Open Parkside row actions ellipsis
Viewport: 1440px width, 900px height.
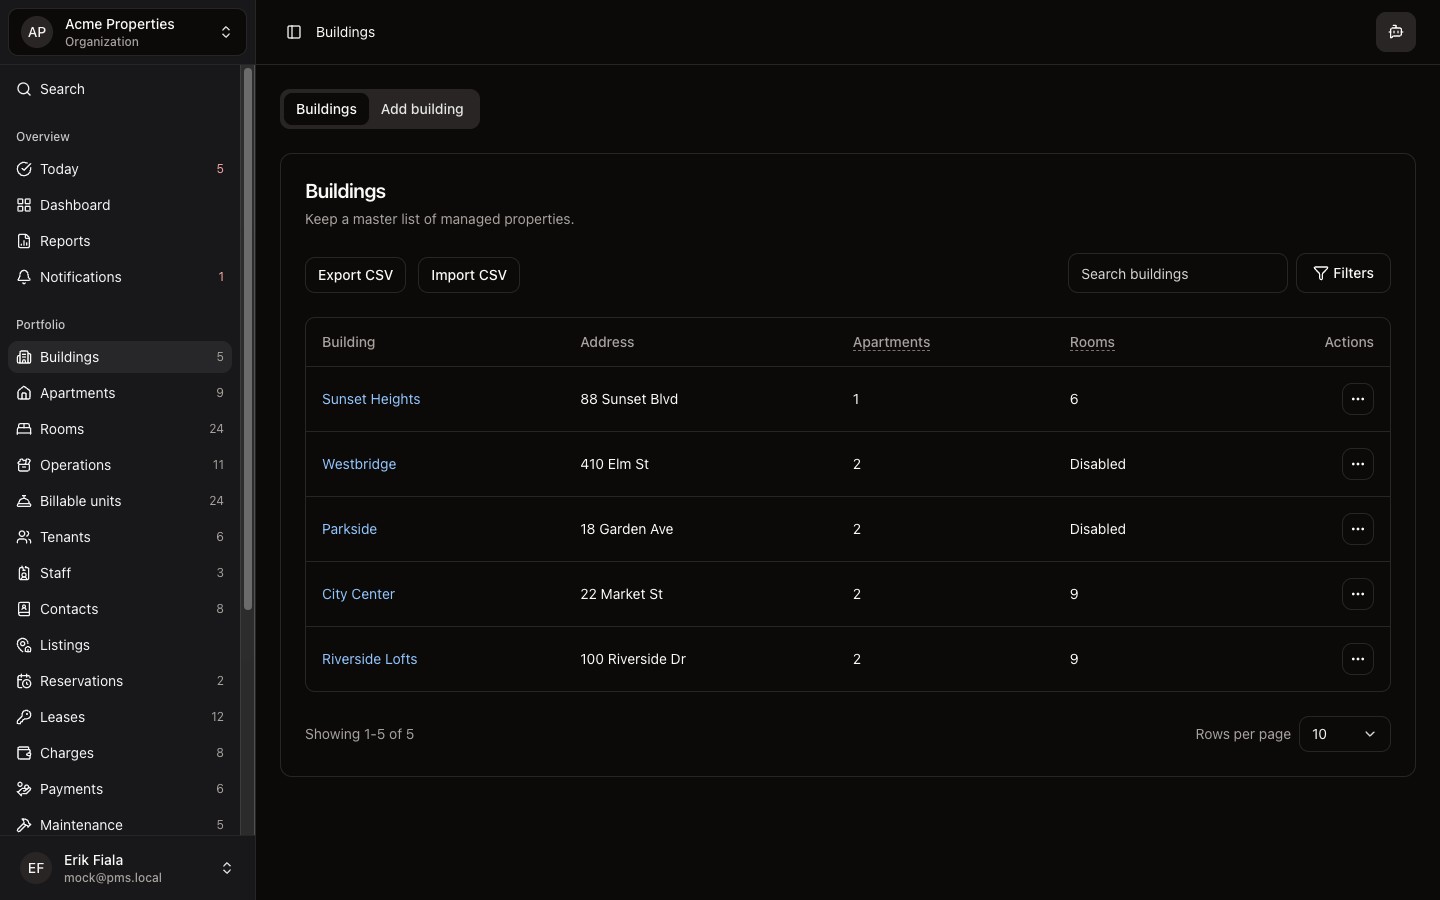(x=1357, y=529)
